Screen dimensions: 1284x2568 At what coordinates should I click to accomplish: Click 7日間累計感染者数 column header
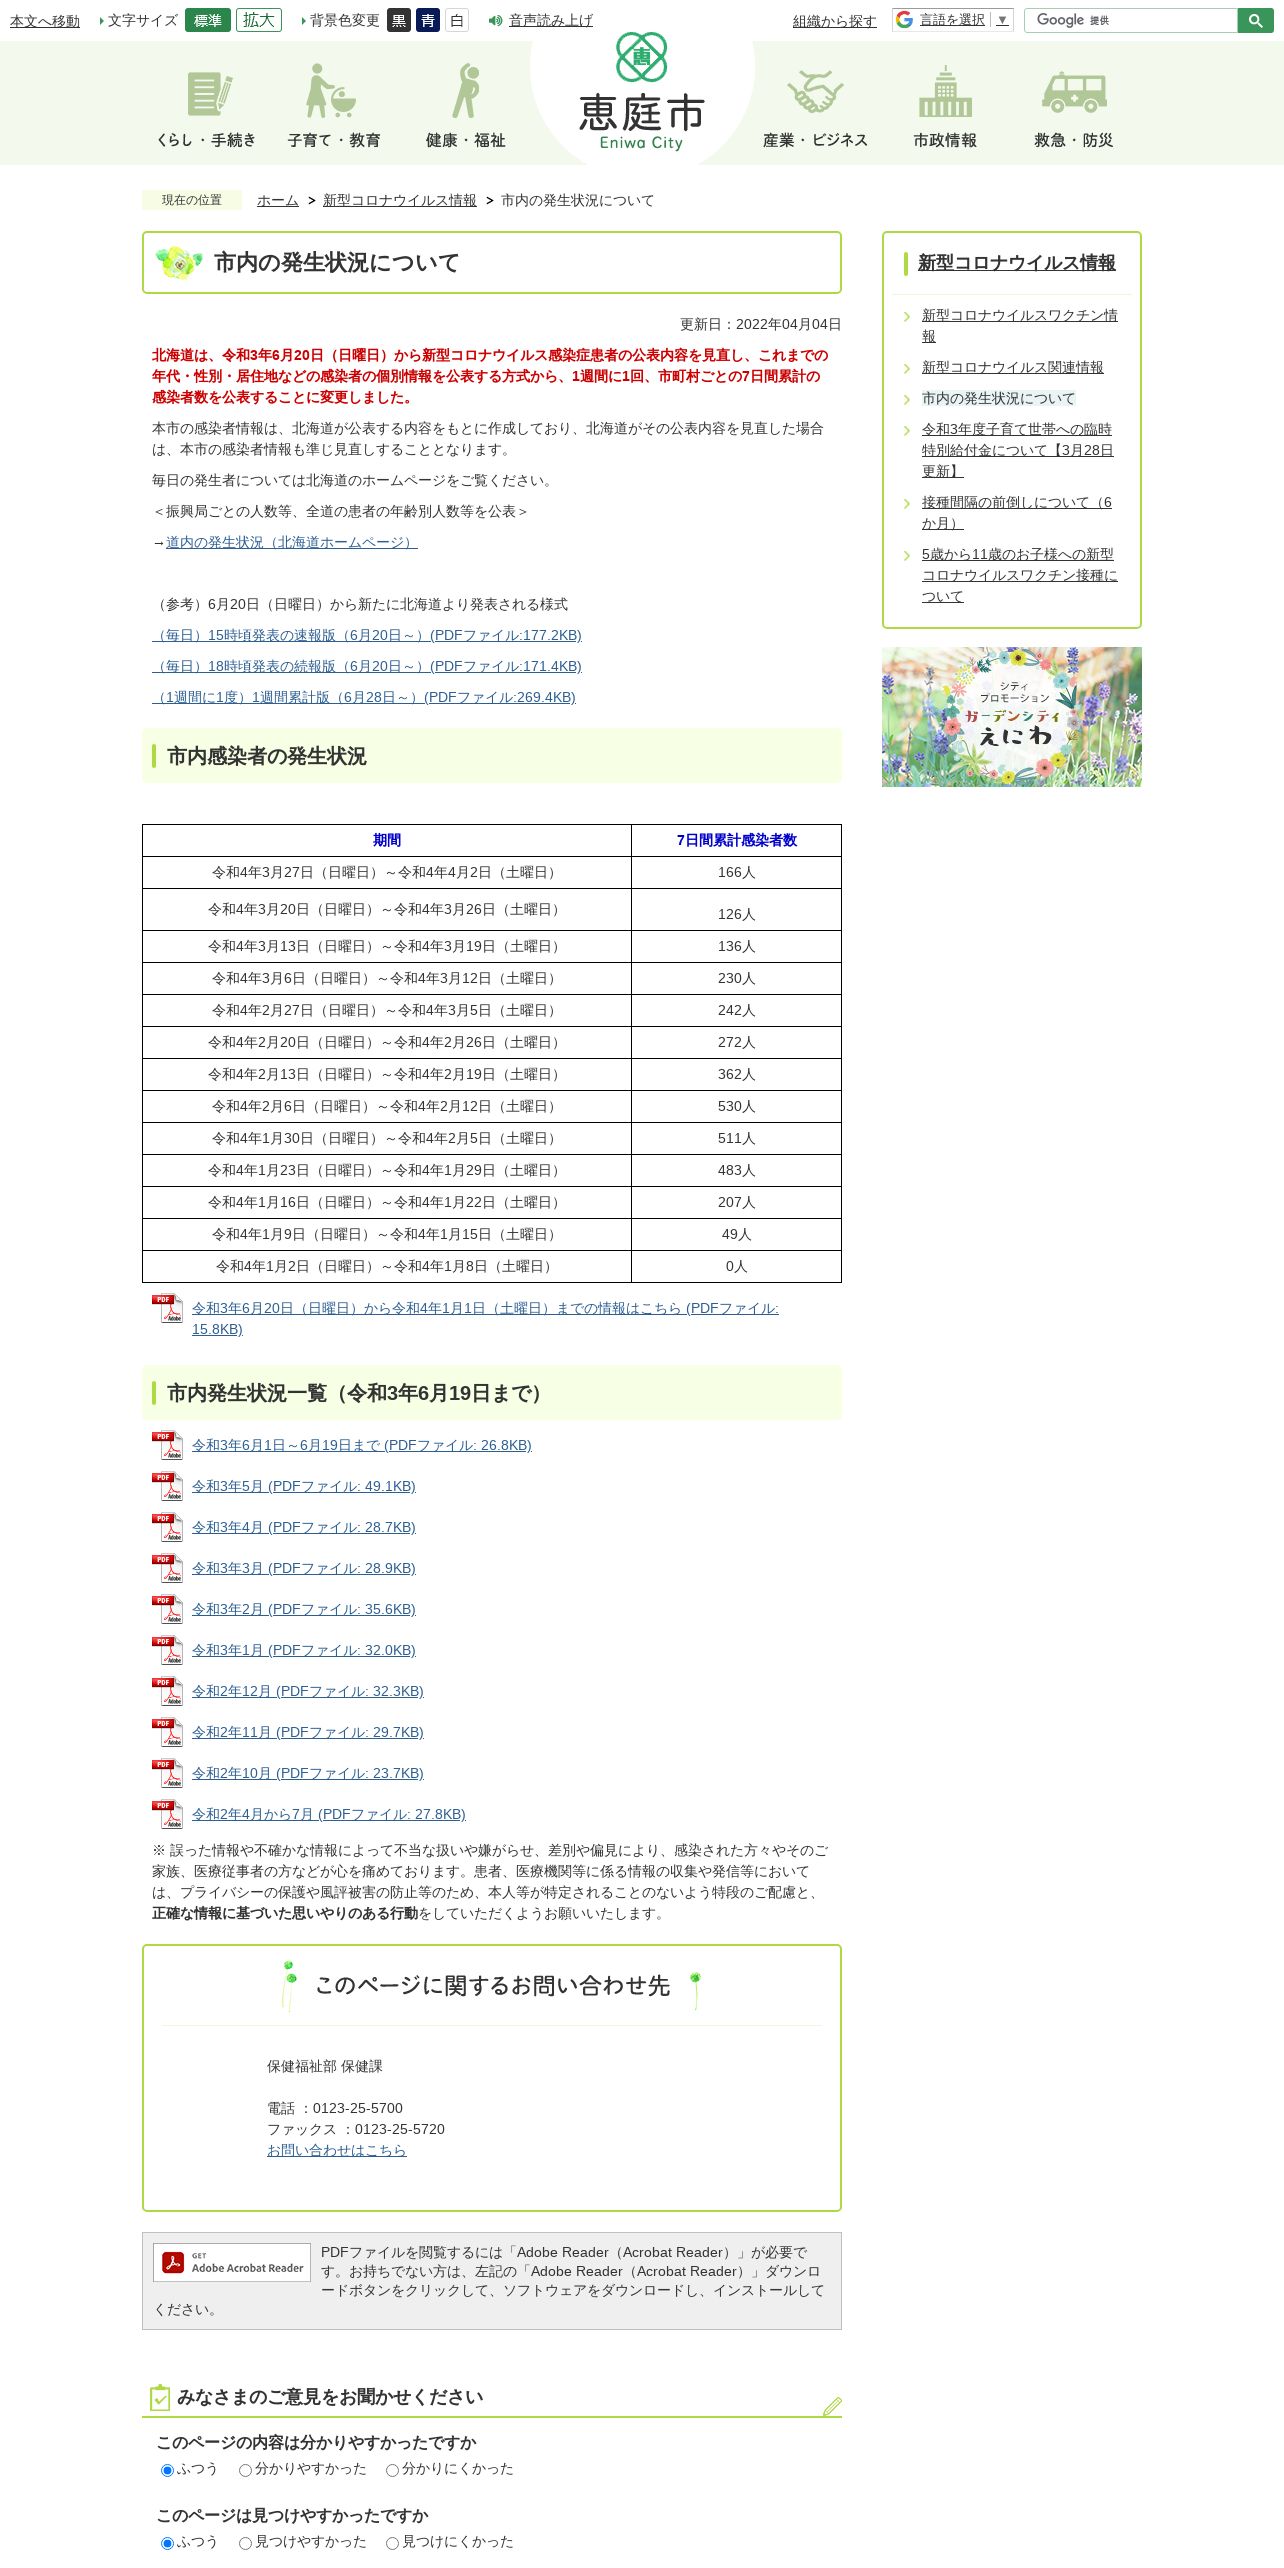737,841
